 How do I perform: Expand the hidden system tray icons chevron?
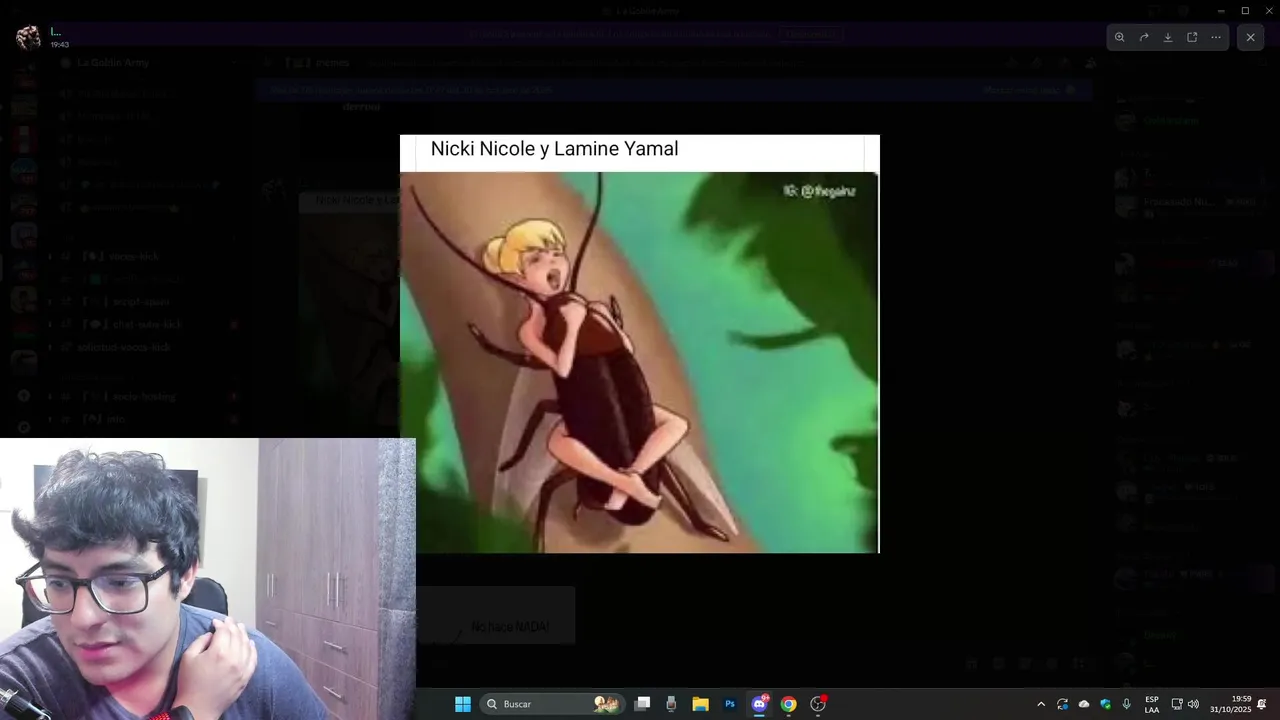point(1041,704)
